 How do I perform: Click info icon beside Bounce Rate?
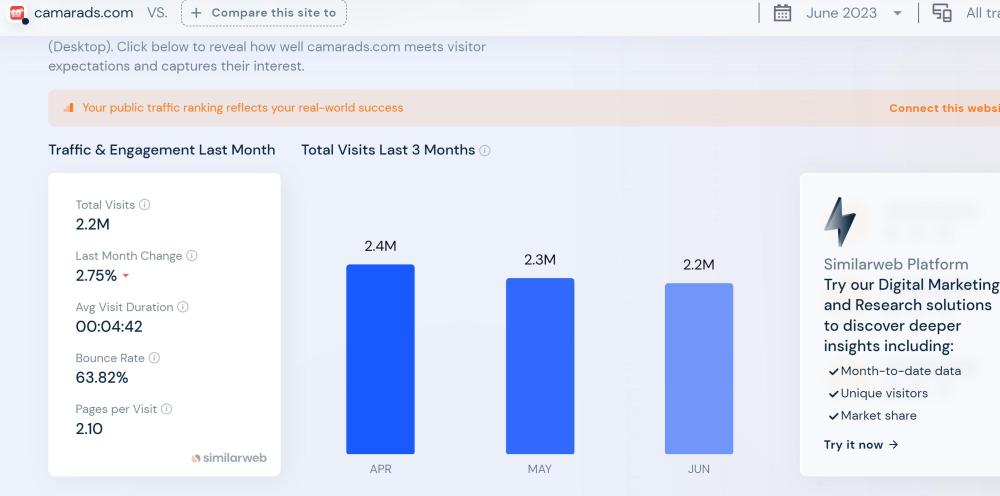tap(154, 358)
